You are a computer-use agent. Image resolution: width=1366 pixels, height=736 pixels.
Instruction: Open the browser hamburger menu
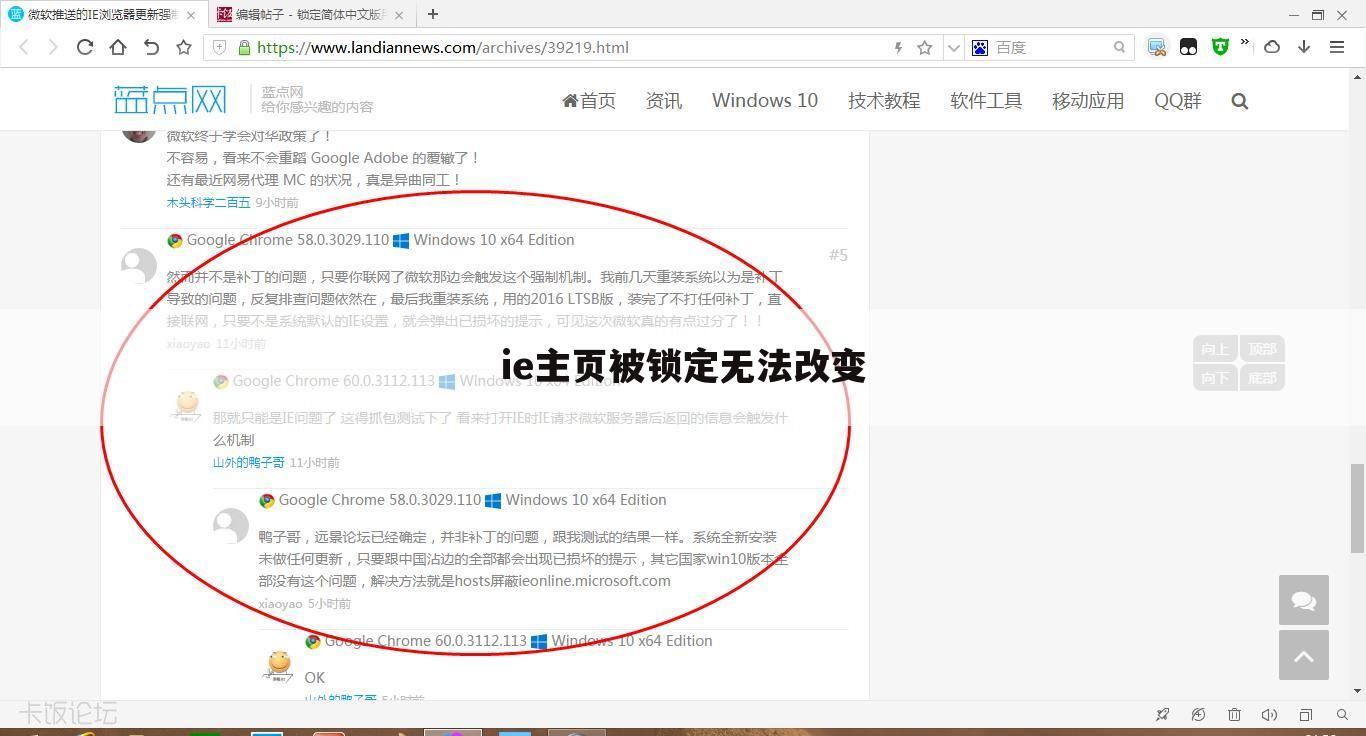pos(1337,47)
